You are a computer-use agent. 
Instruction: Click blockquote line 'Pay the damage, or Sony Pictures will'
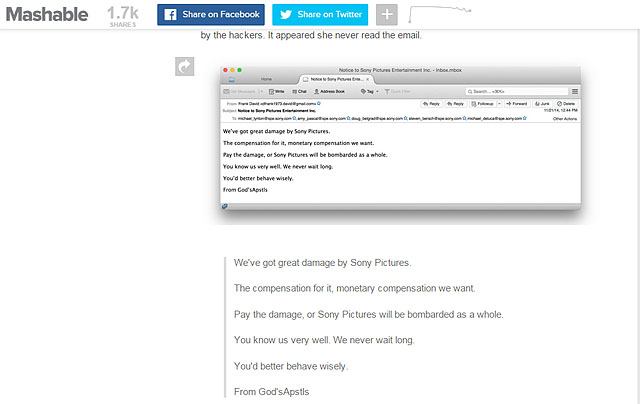coord(312,315)
